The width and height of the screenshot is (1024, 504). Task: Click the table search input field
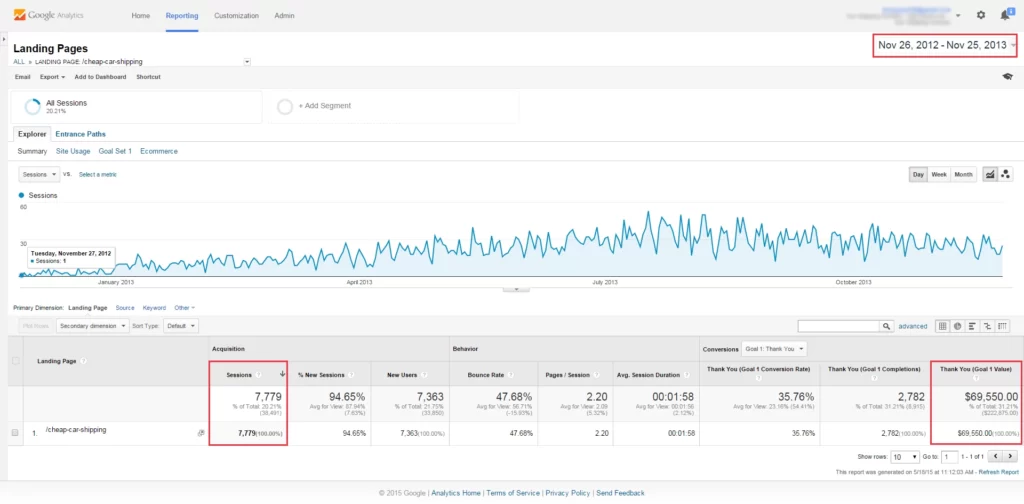tap(839, 326)
